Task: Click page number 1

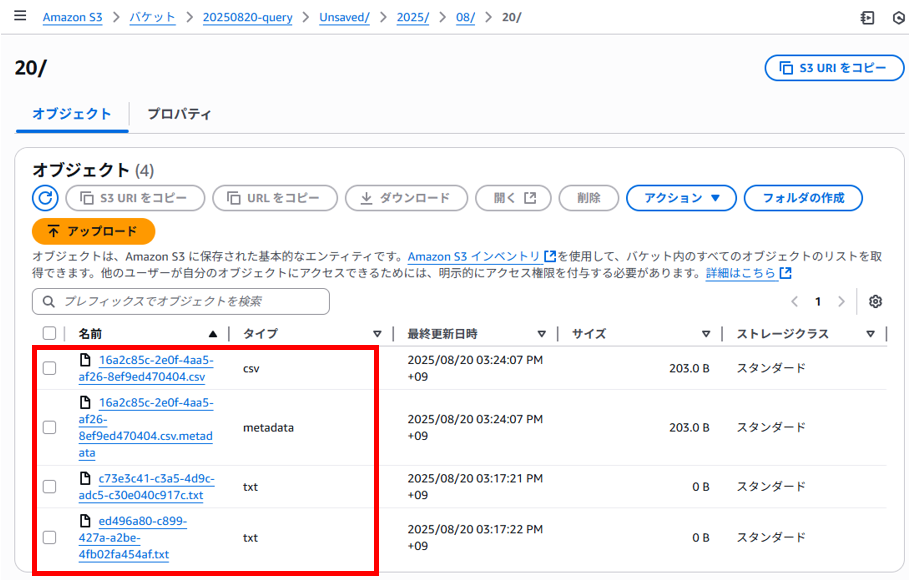Action: [818, 302]
